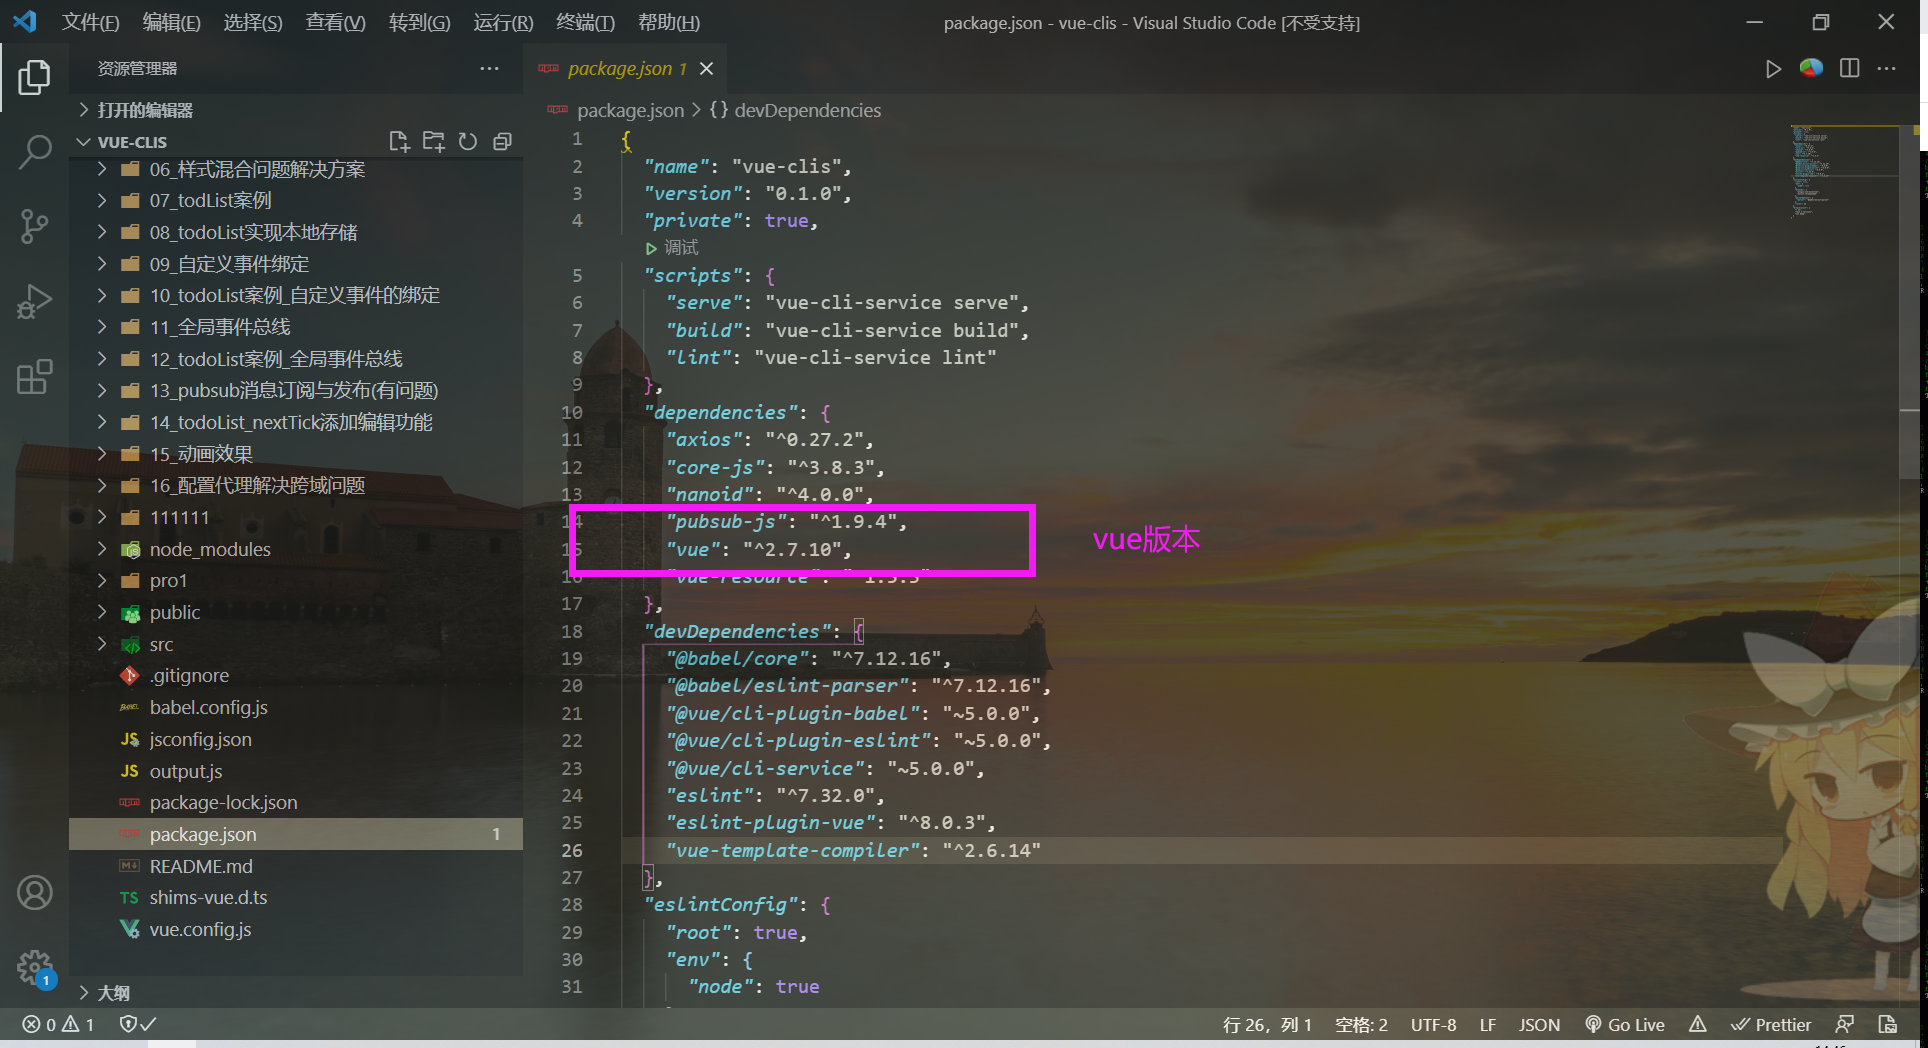
Task: Open the Run and Debug view
Action: pyautogui.click(x=34, y=301)
